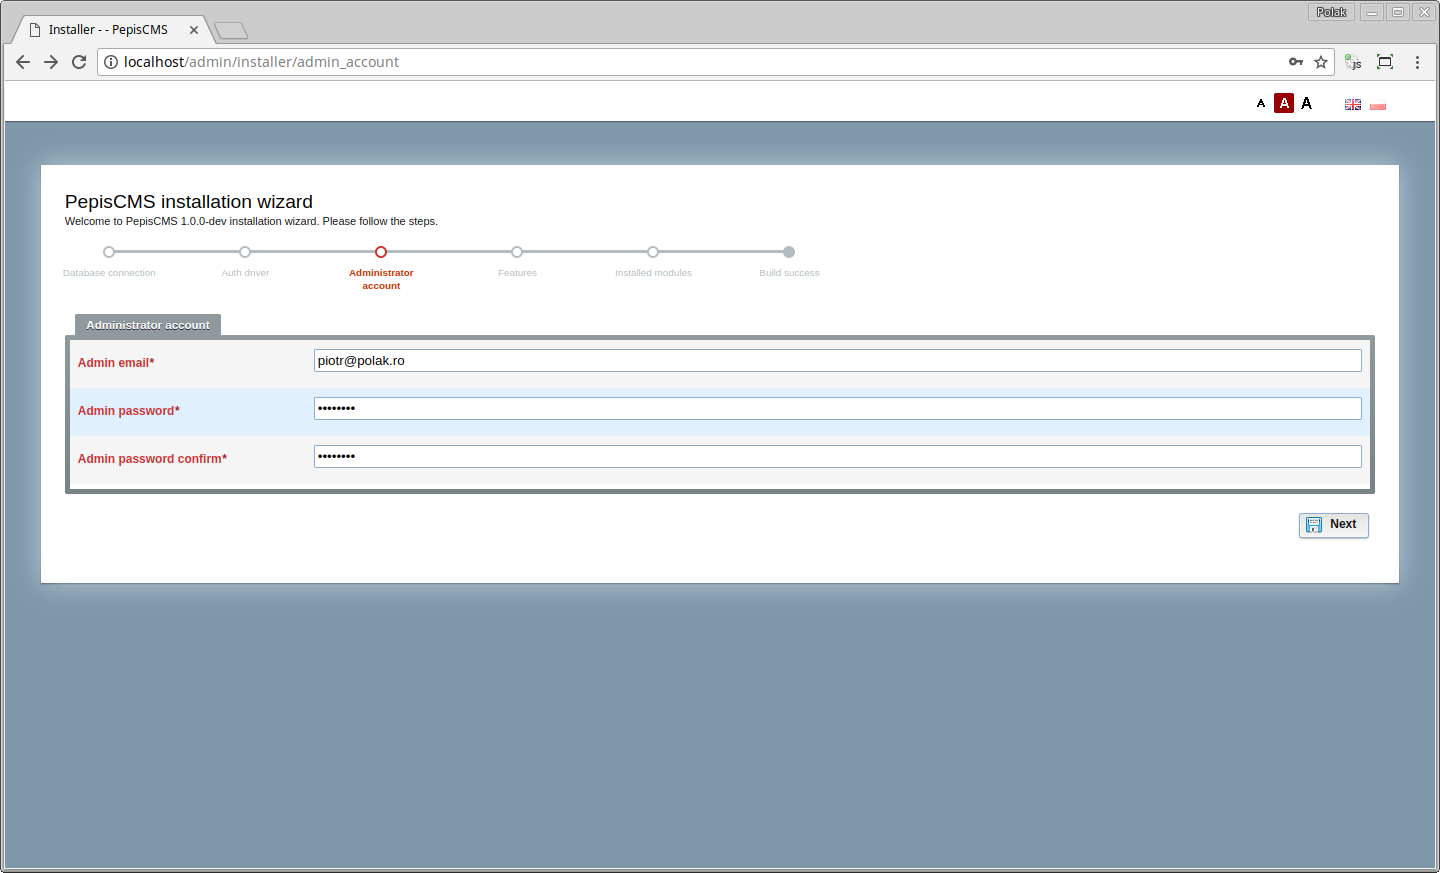
Task: Click the address bar URL
Action: click(x=261, y=62)
